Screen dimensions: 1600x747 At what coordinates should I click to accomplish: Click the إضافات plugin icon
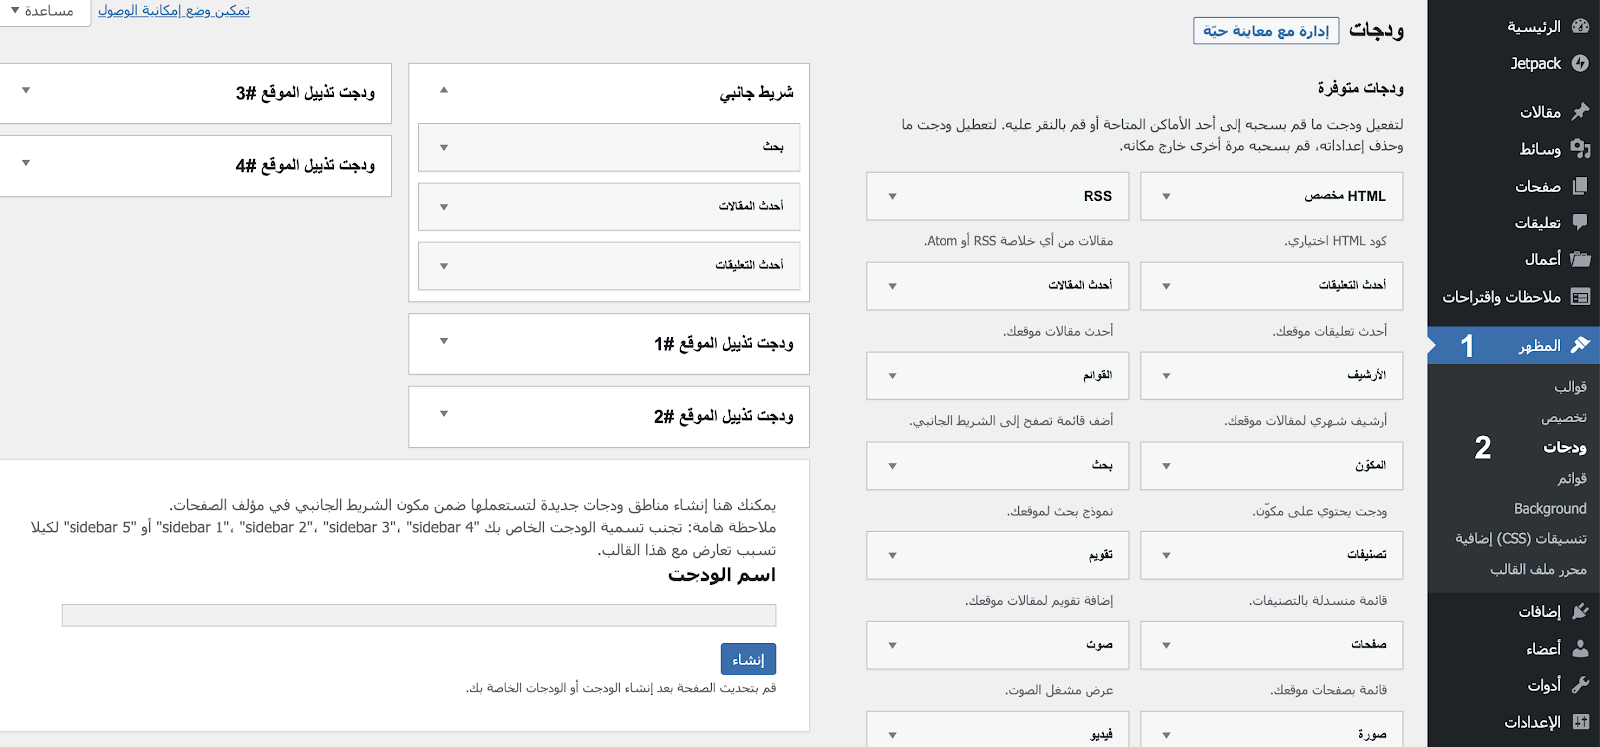[1580, 611]
